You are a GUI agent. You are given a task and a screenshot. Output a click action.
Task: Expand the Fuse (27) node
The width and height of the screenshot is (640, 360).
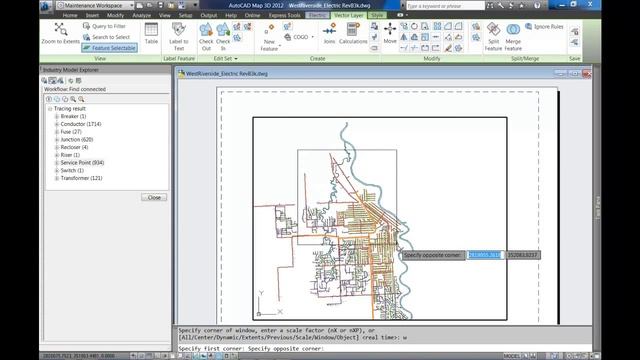pyautogui.click(x=57, y=132)
